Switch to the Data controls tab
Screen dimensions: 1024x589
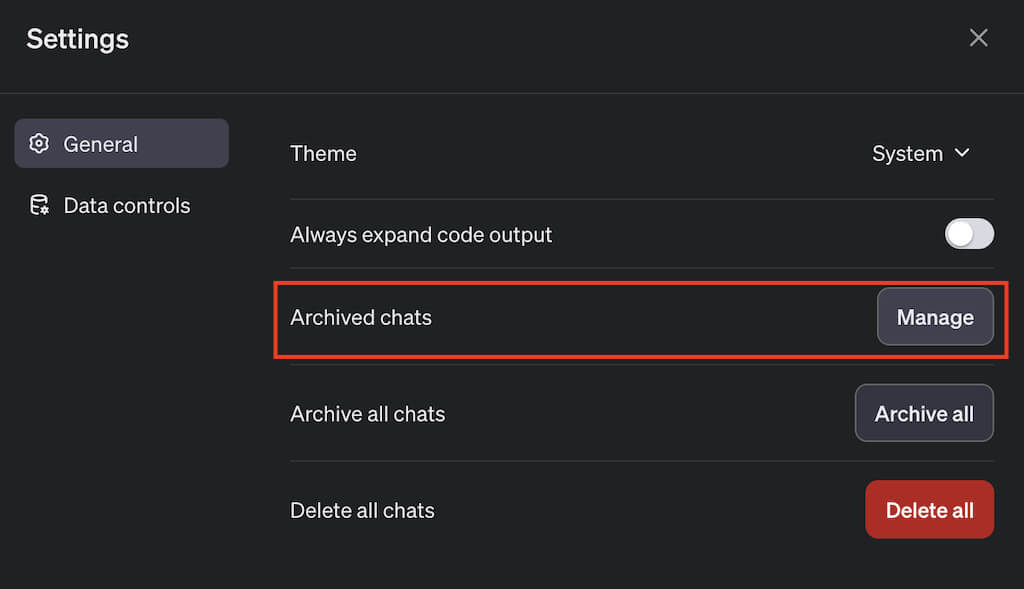tap(125, 206)
